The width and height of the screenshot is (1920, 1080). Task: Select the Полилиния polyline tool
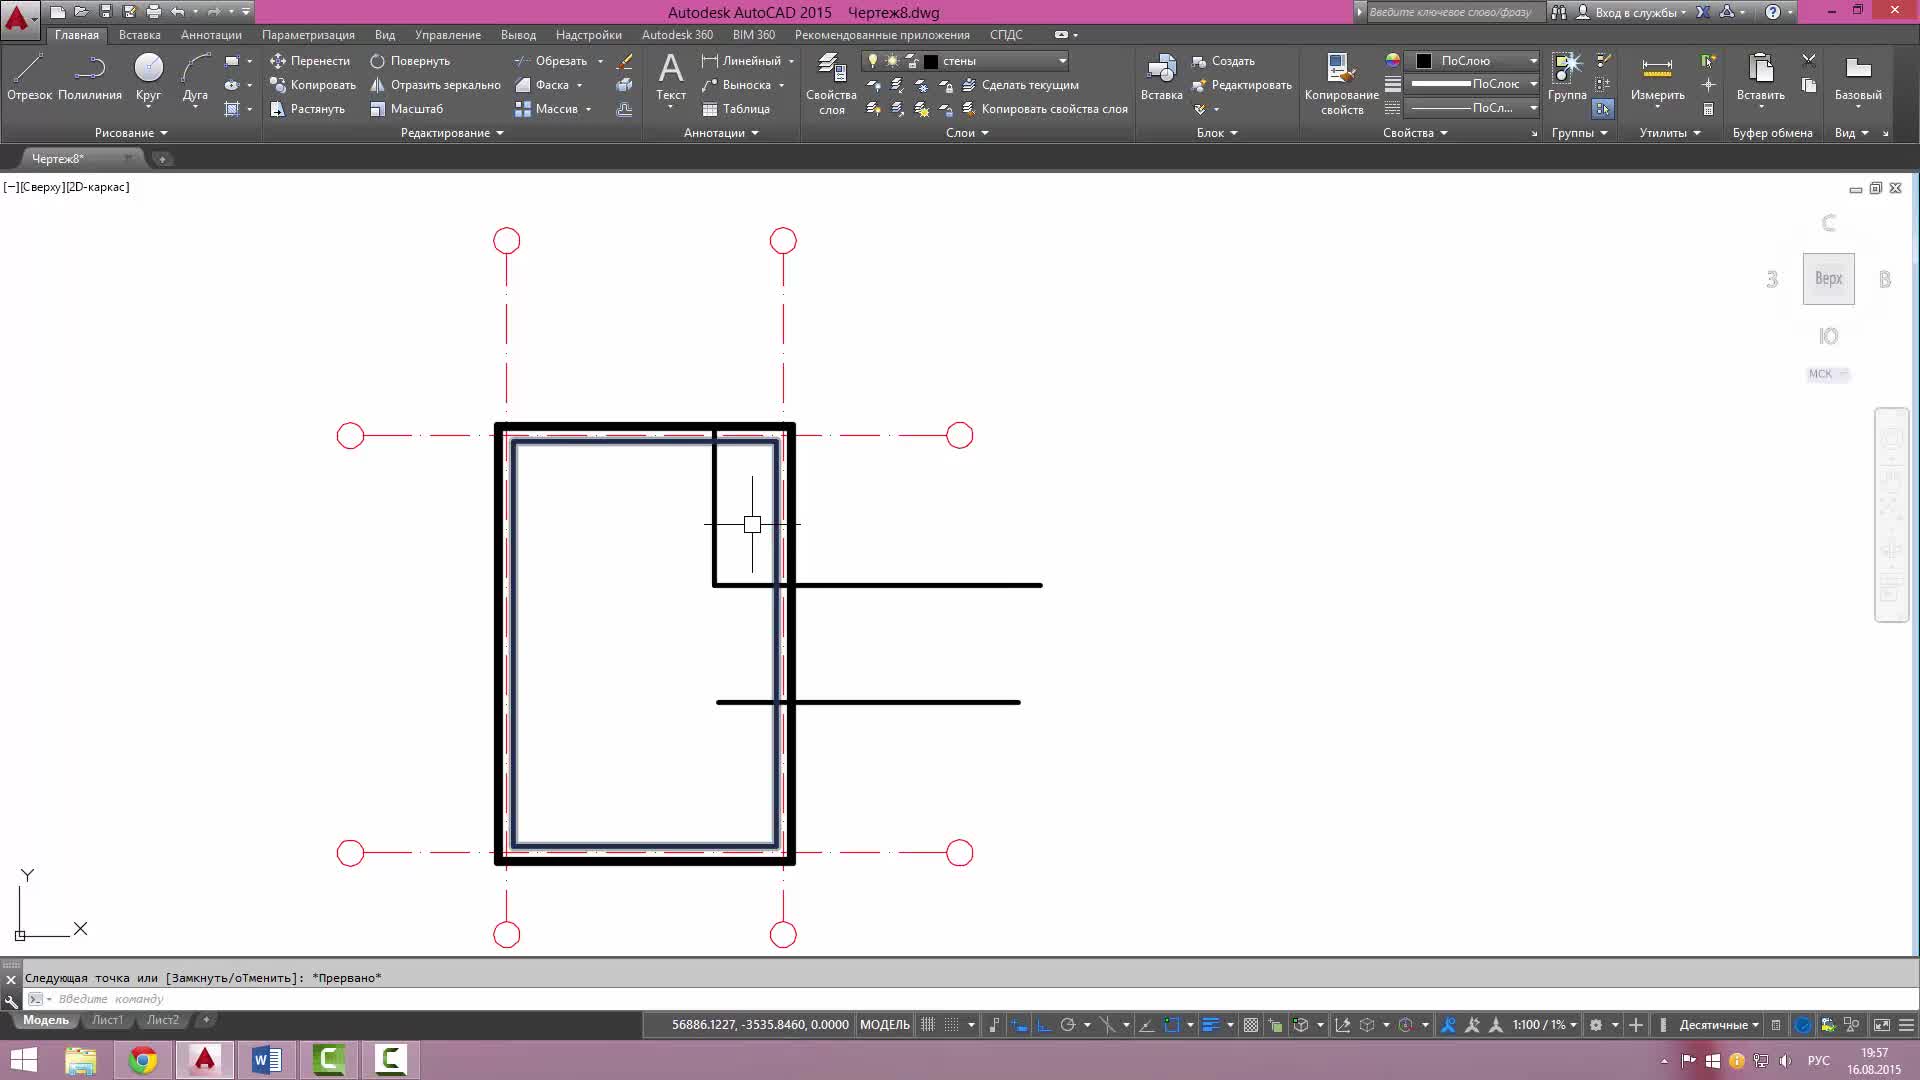tap(90, 78)
